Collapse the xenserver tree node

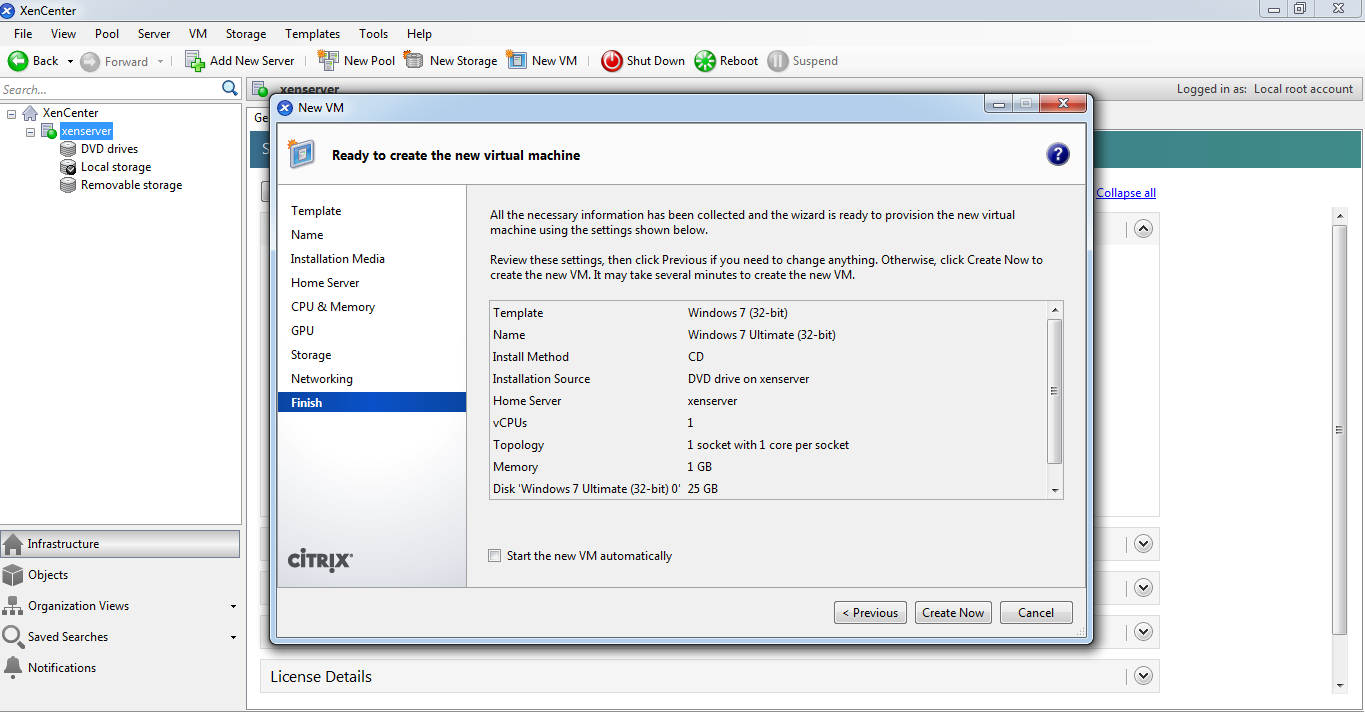click(x=31, y=132)
